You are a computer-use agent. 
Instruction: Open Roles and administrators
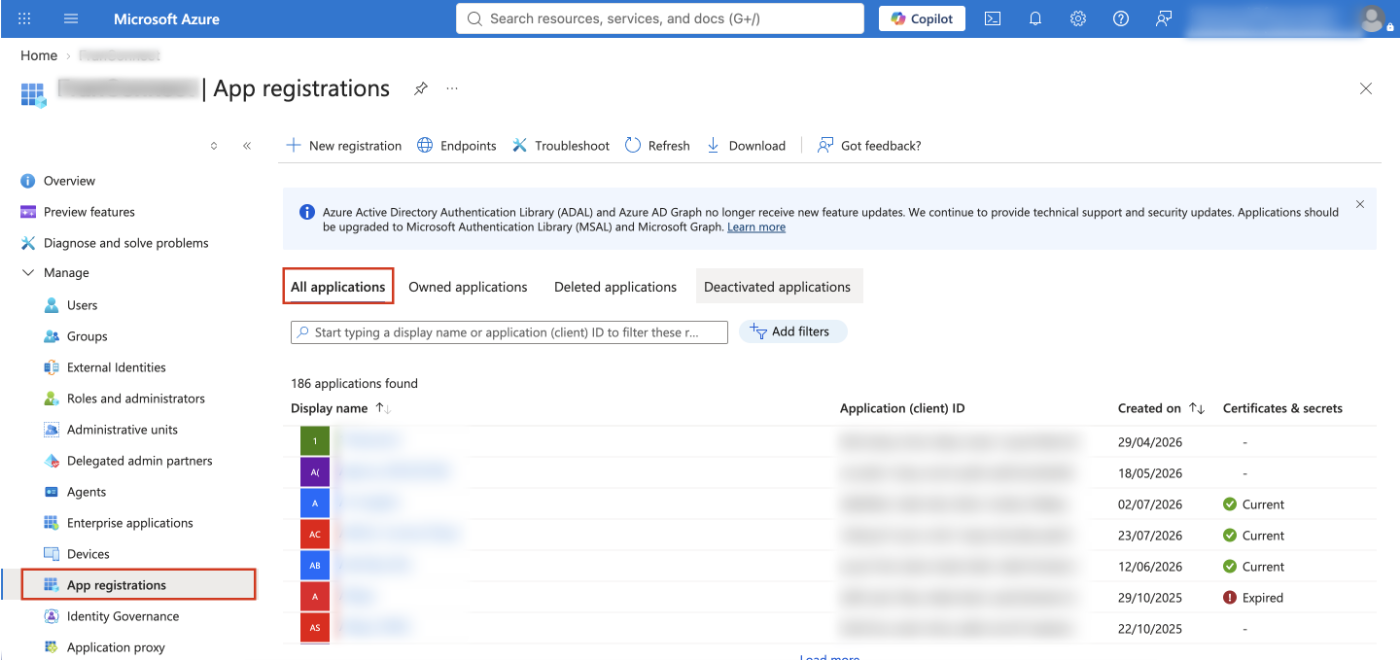click(138, 398)
